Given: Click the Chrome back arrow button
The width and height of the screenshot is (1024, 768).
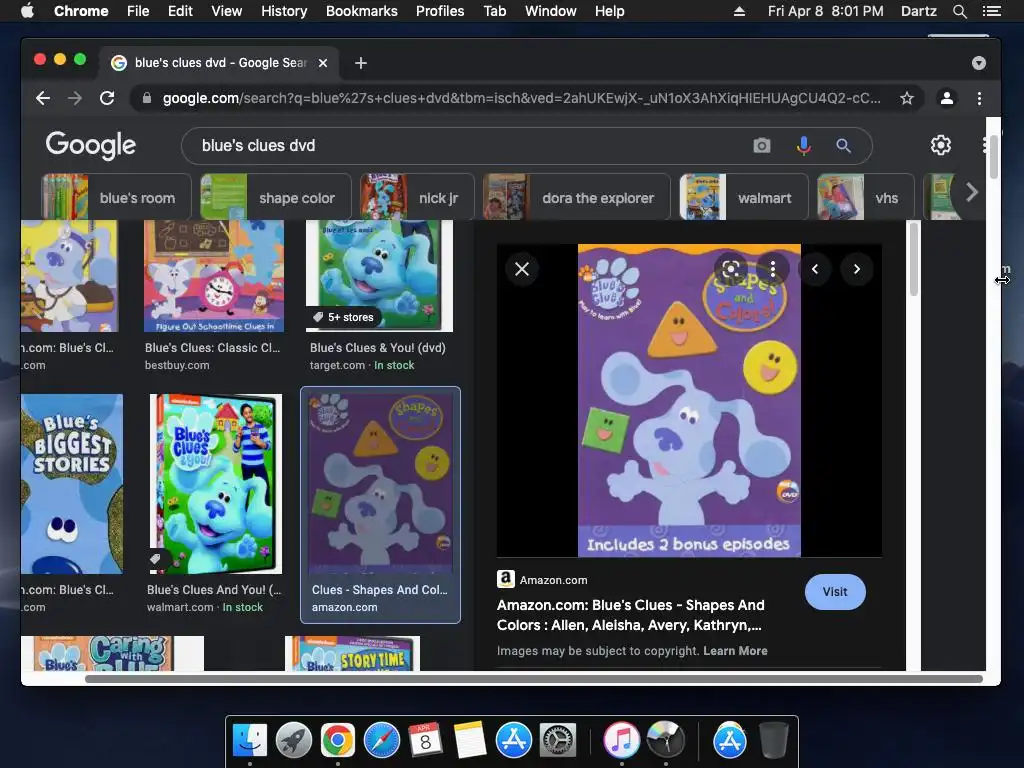Looking at the screenshot, I should [43, 98].
